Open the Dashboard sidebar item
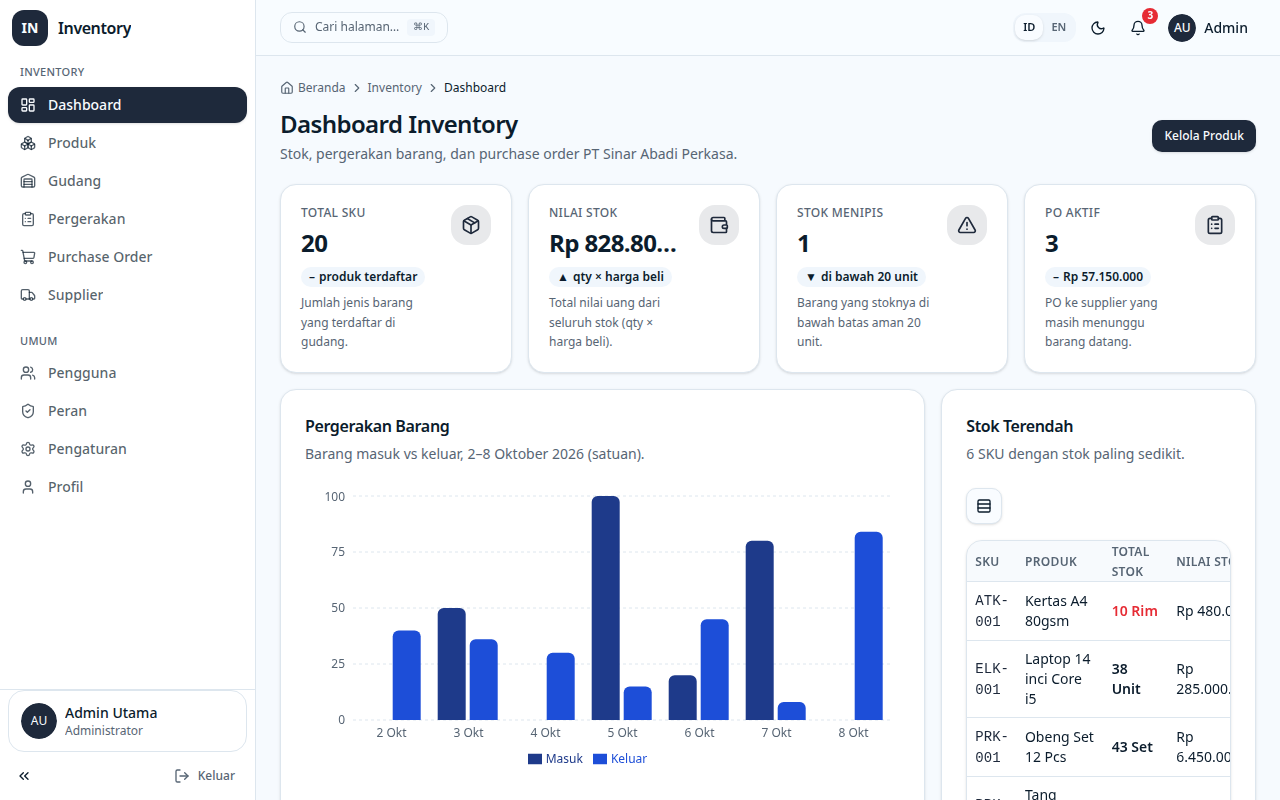The image size is (1280, 800). pyautogui.click(x=127, y=105)
